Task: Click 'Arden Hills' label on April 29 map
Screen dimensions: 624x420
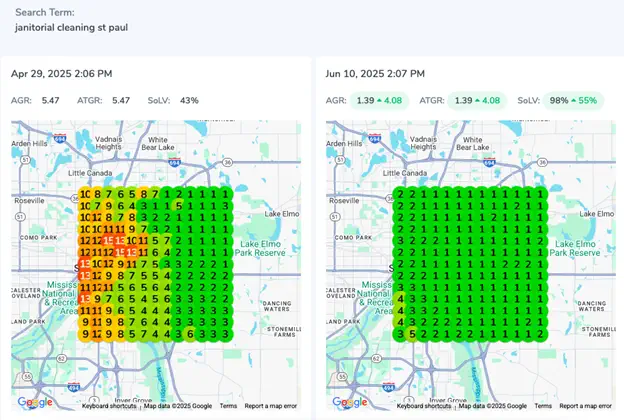Action: [x=29, y=144]
